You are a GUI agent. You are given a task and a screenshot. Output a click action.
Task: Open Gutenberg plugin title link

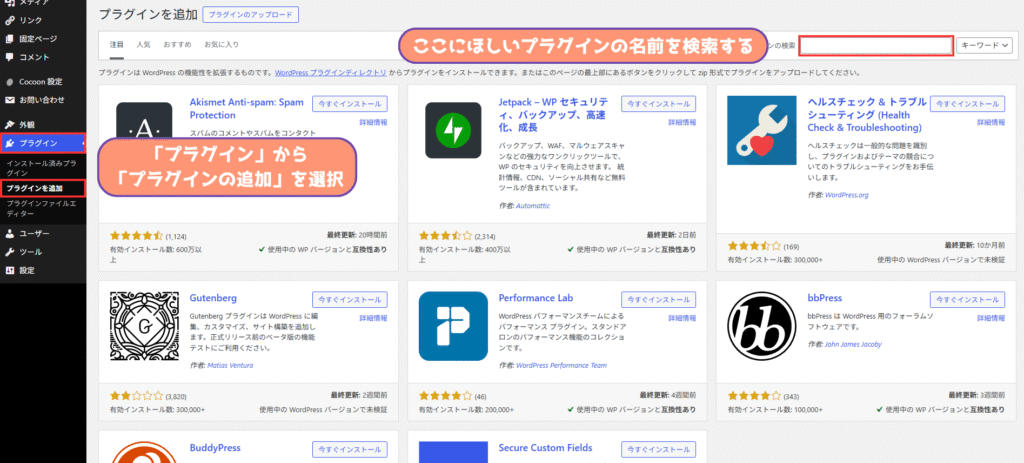pyautogui.click(x=213, y=298)
